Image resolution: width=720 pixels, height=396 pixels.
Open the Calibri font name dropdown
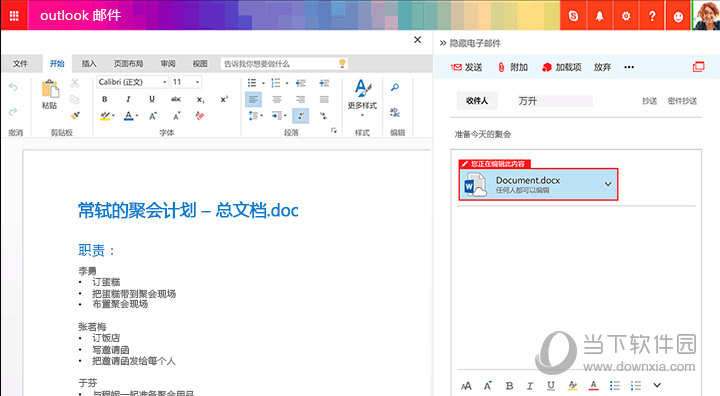click(165, 82)
